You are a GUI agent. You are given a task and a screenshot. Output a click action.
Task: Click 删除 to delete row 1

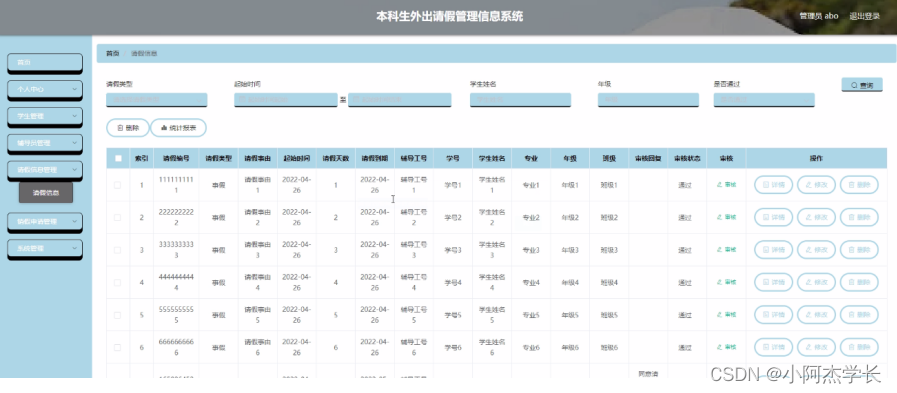pos(859,185)
